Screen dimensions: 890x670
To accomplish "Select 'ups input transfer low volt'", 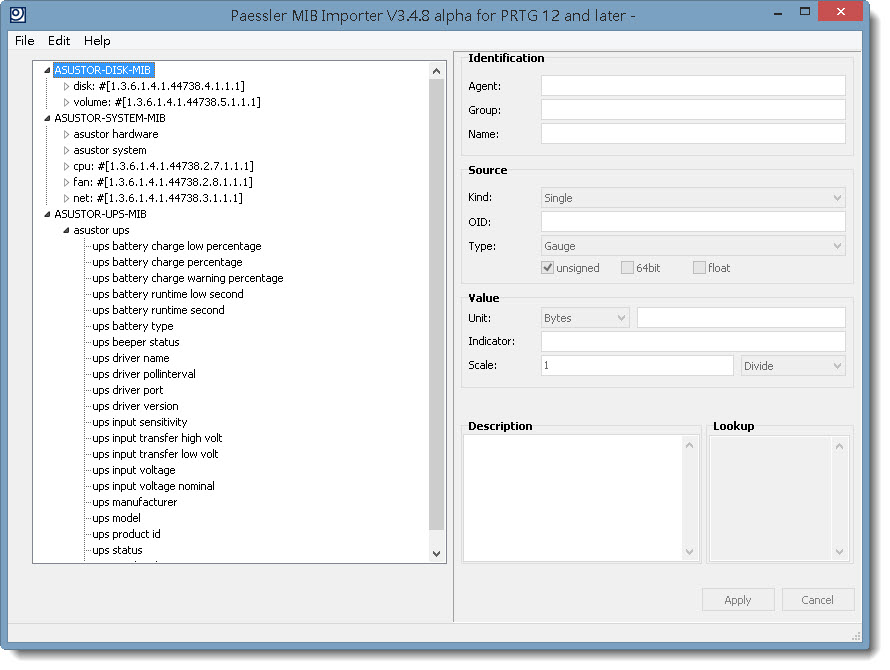I will coord(155,454).
